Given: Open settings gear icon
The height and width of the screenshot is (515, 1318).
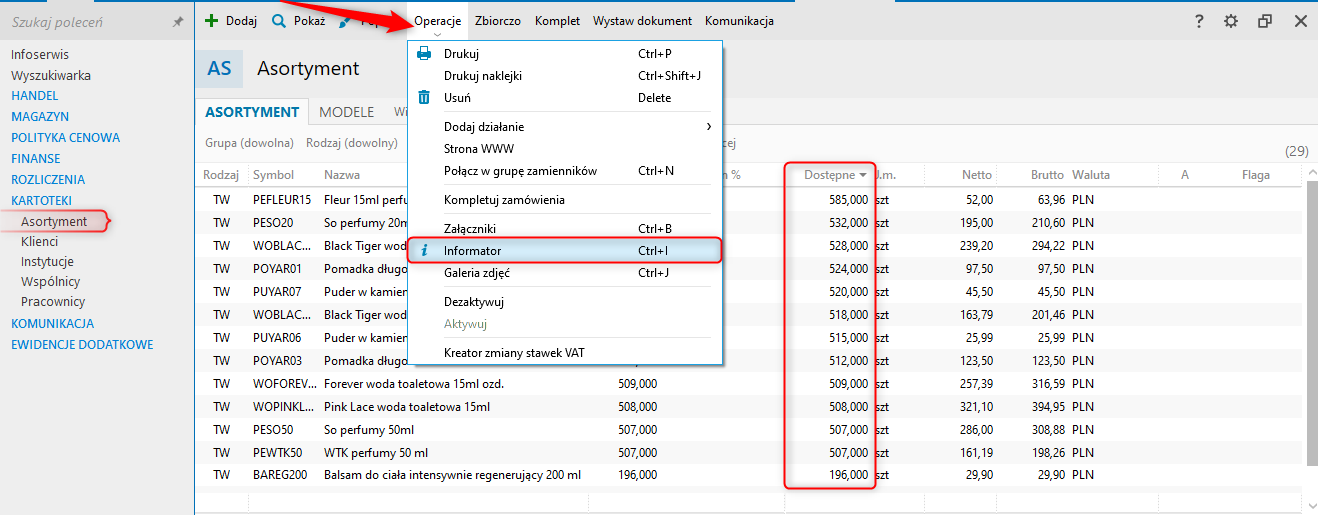Looking at the screenshot, I should [1231, 21].
